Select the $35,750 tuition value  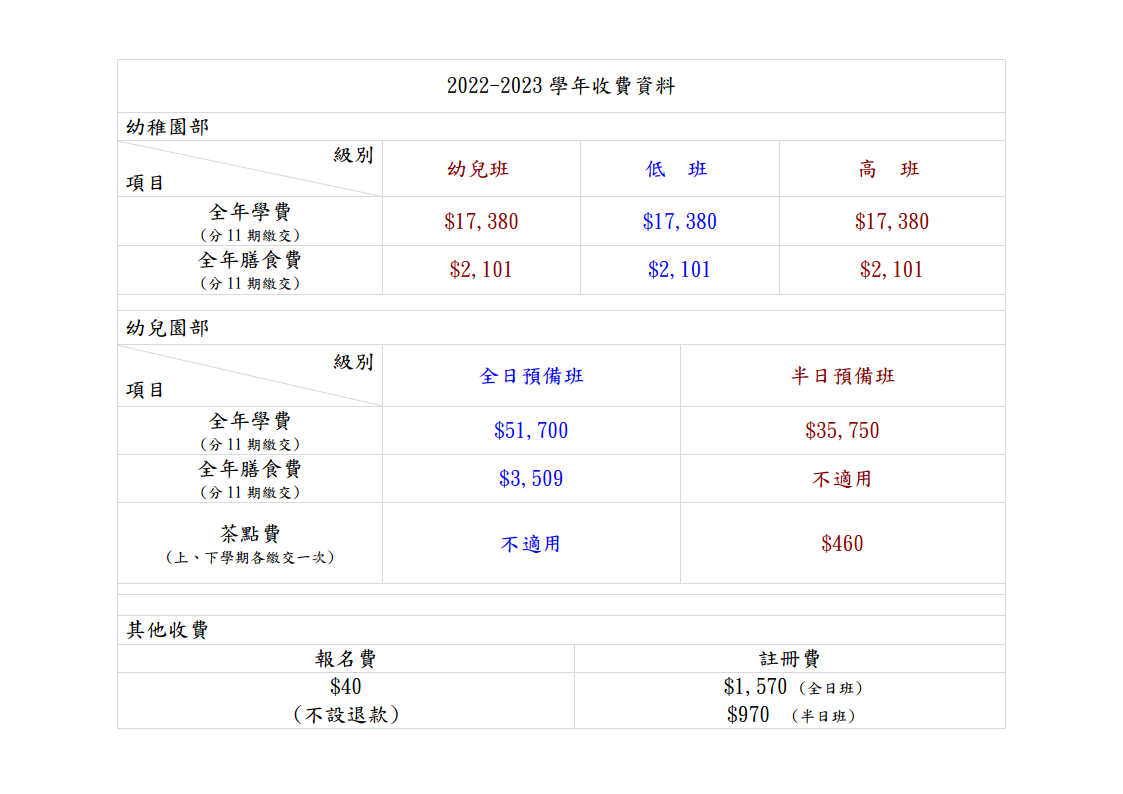pyautogui.click(x=842, y=431)
